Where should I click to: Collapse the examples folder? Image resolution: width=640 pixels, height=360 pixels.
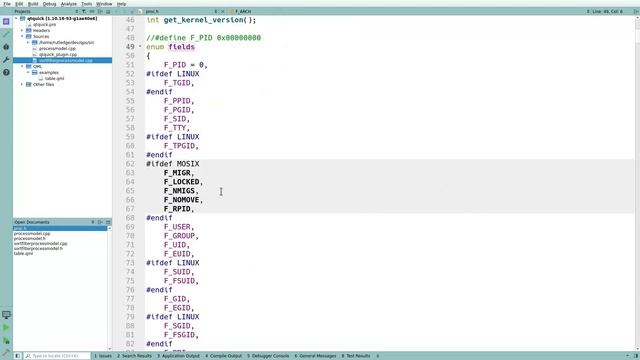pos(28,72)
